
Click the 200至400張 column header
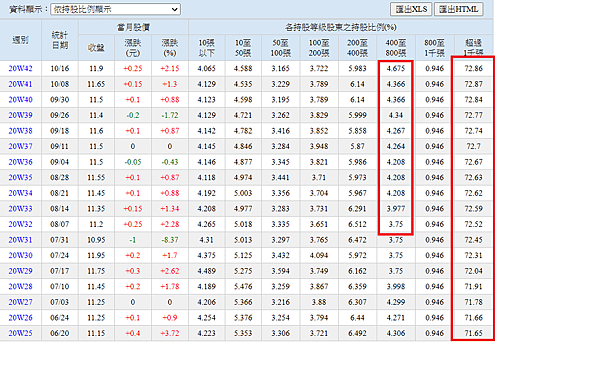(357, 48)
